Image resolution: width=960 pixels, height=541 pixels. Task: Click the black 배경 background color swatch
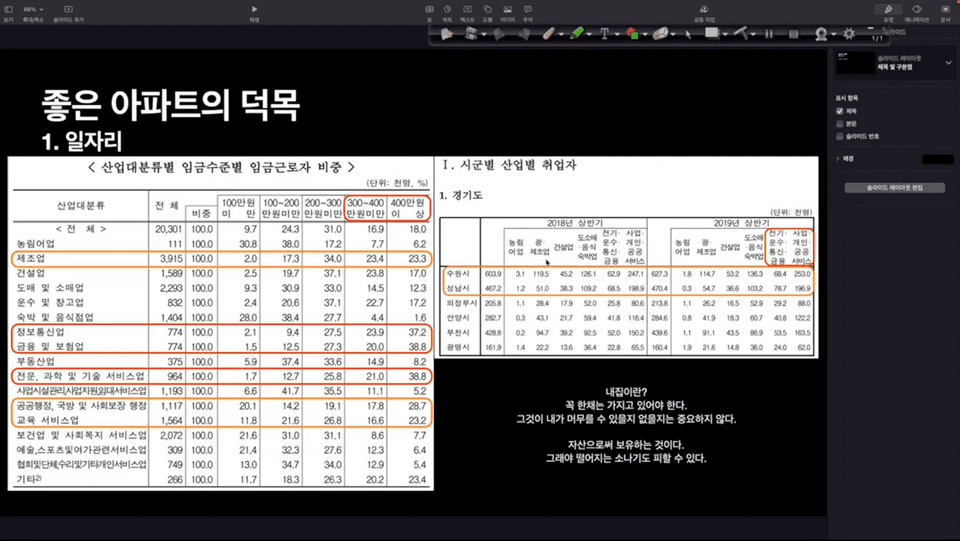click(937, 159)
